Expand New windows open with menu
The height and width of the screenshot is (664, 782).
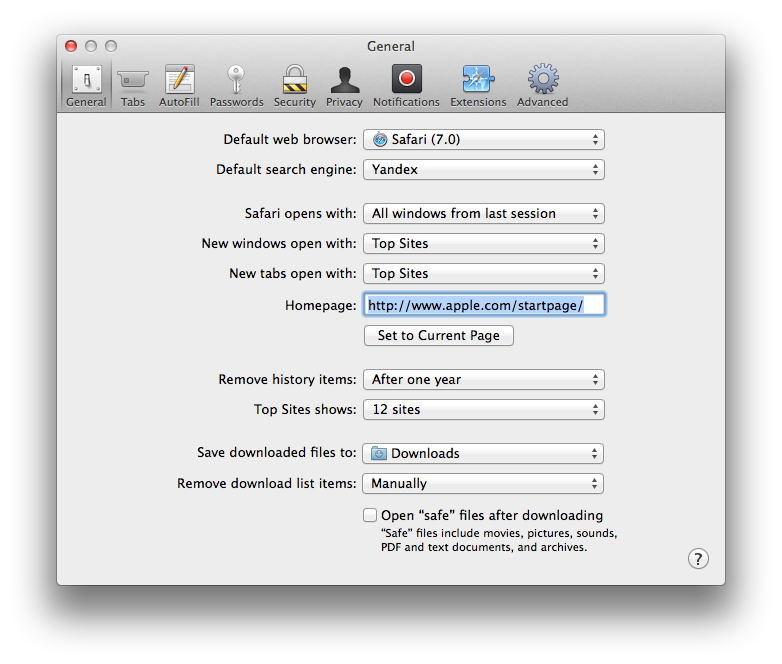point(484,243)
